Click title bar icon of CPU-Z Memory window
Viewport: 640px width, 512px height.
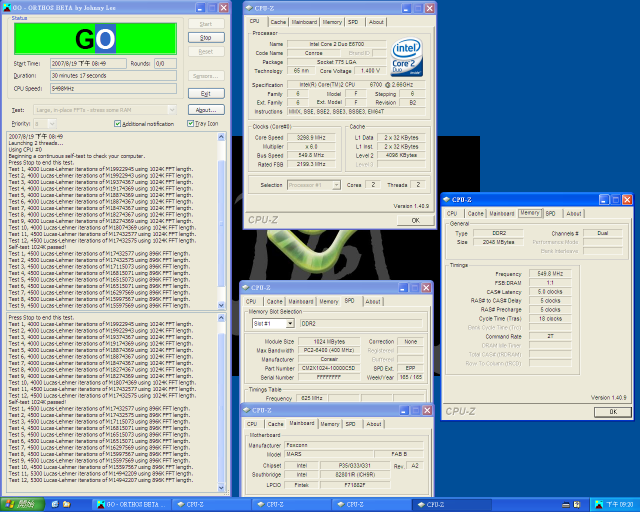click(447, 200)
